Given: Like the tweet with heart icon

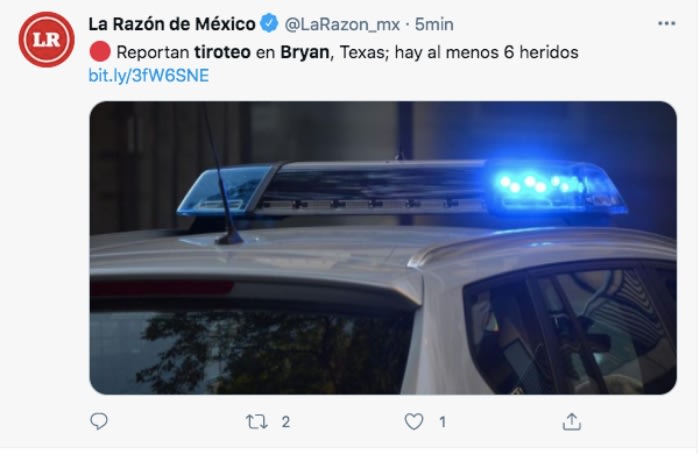Looking at the screenshot, I should [x=414, y=421].
